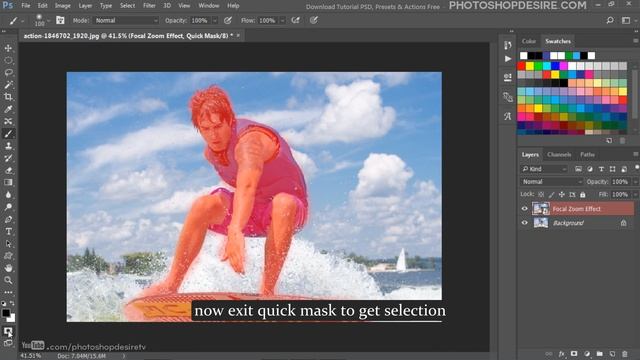Pick the pure red swatch

[x=522, y=66]
